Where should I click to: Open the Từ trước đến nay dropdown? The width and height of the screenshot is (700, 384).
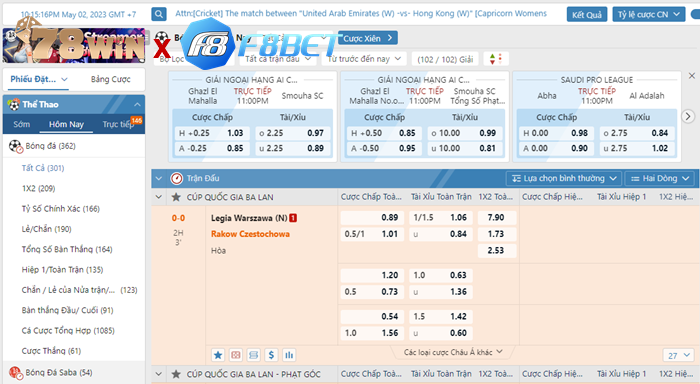tap(364, 59)
